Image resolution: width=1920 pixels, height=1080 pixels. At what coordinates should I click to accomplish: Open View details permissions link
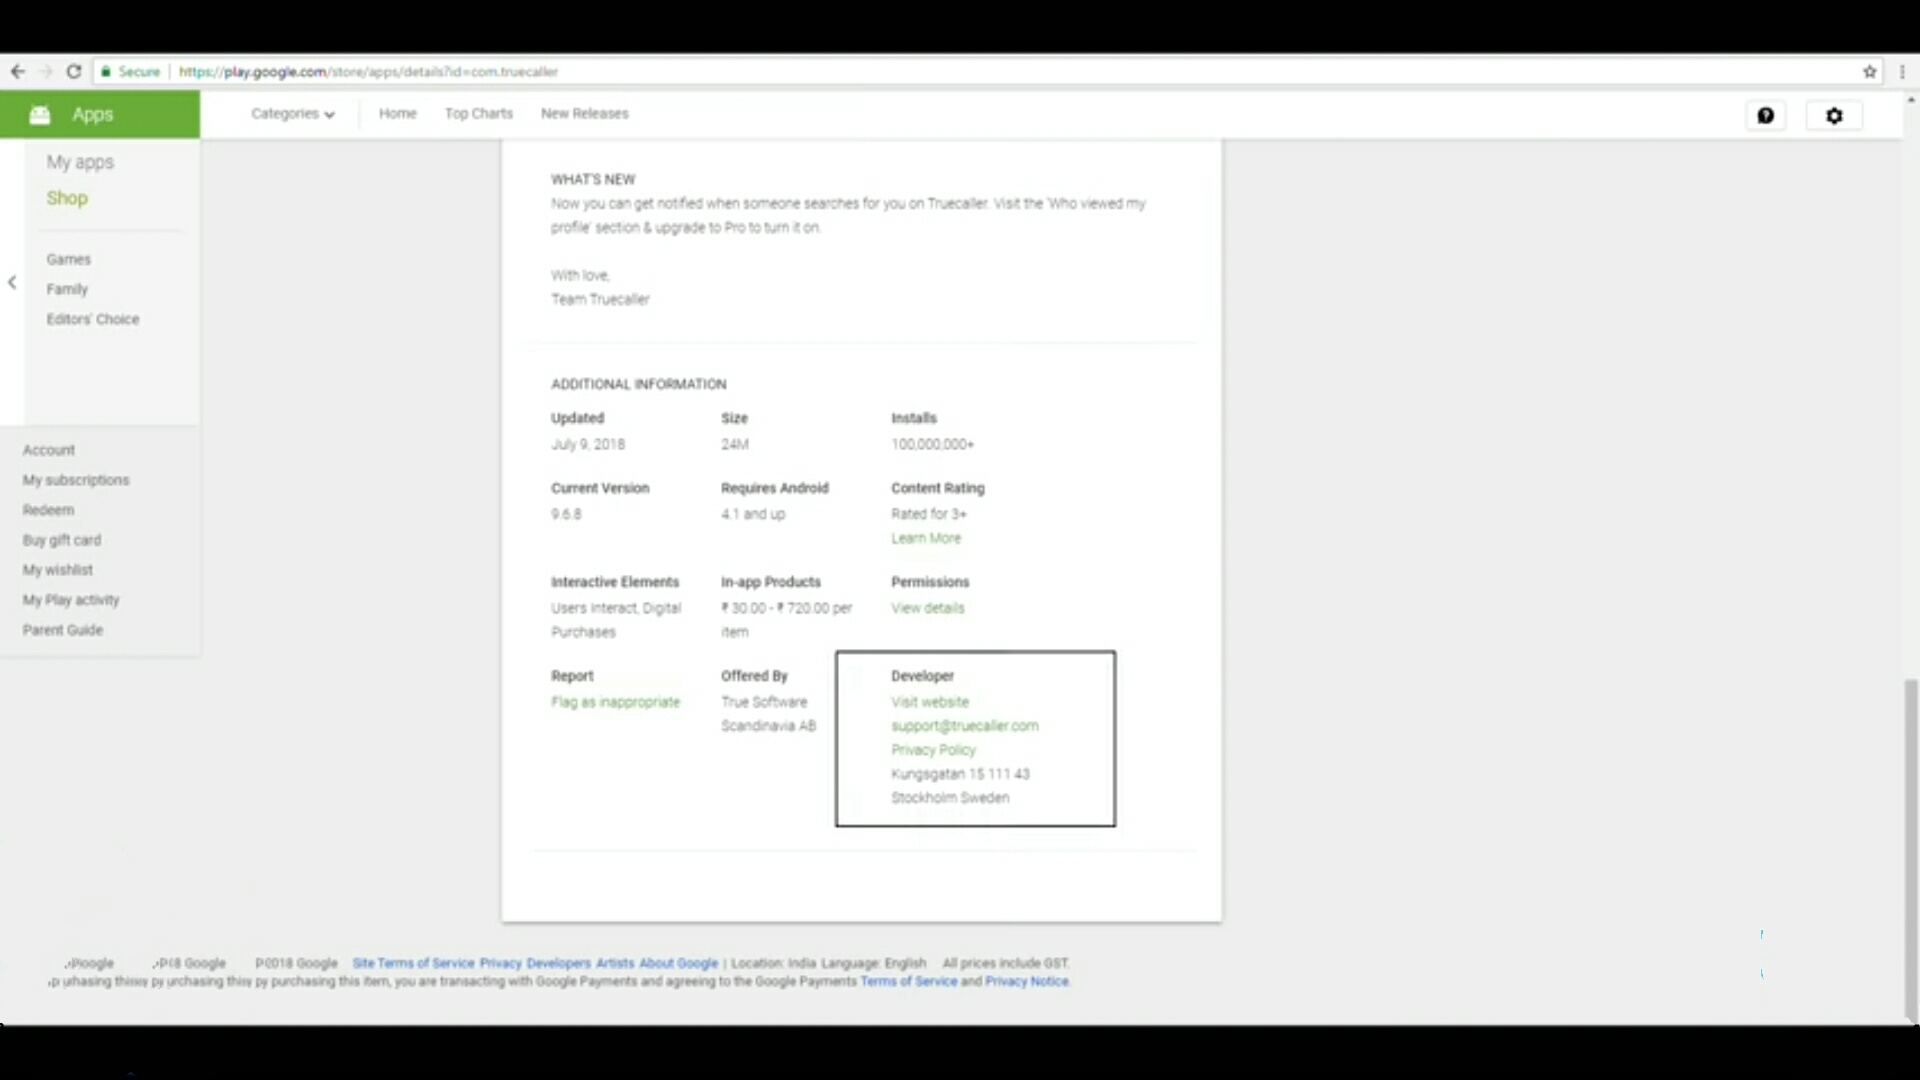927,608
